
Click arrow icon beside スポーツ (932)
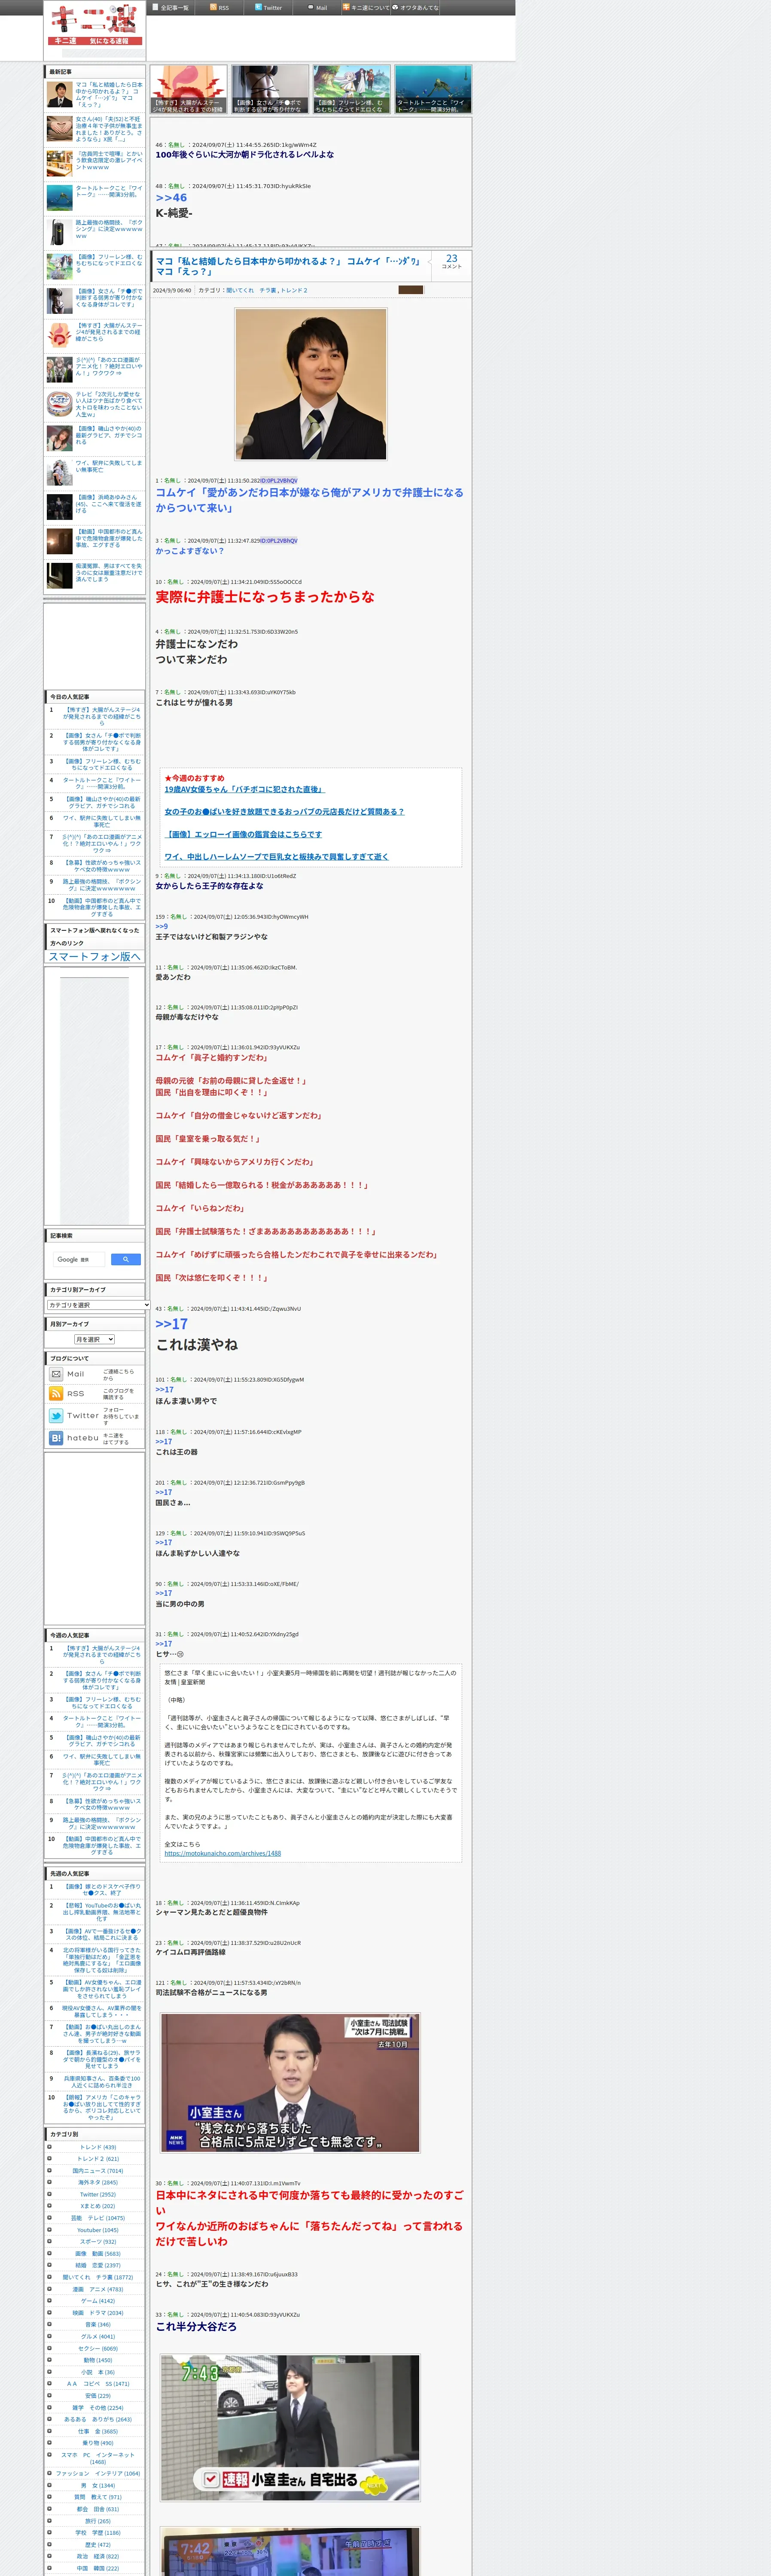pyautogui.click(x=49, y=2242)
